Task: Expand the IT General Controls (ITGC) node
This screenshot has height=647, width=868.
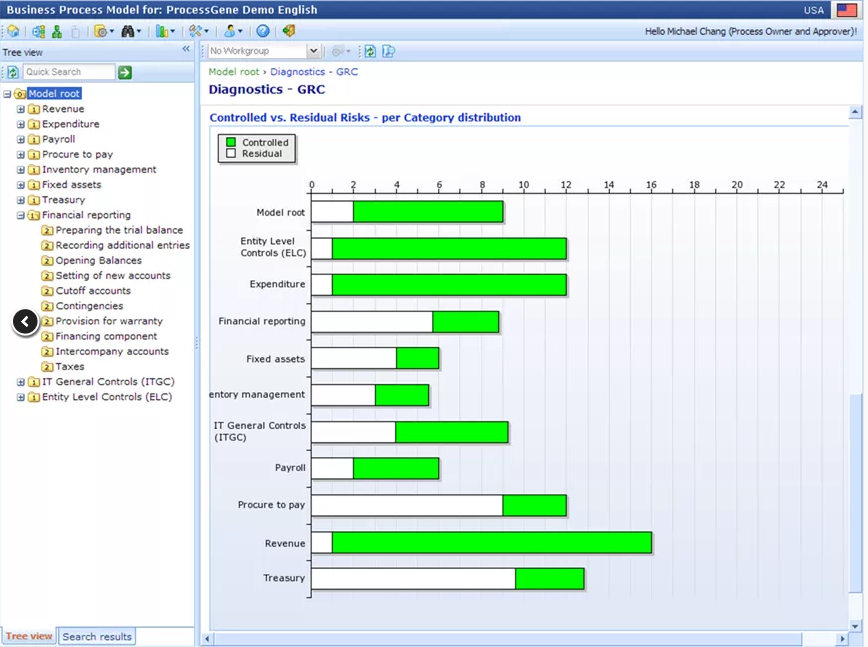Action: click(21, 382)
